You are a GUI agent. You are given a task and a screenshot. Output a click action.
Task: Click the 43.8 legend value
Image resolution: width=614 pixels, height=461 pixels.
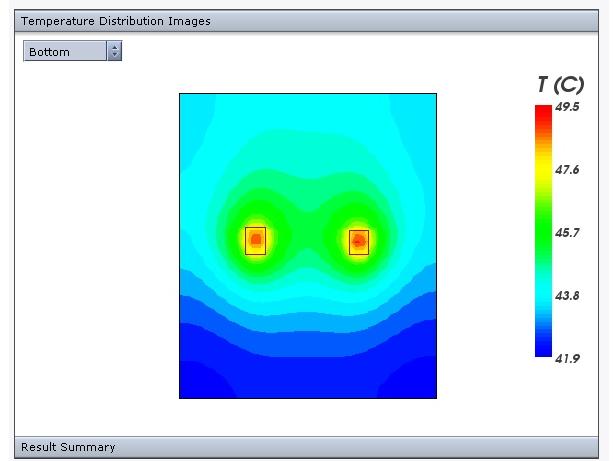[567, 295]
